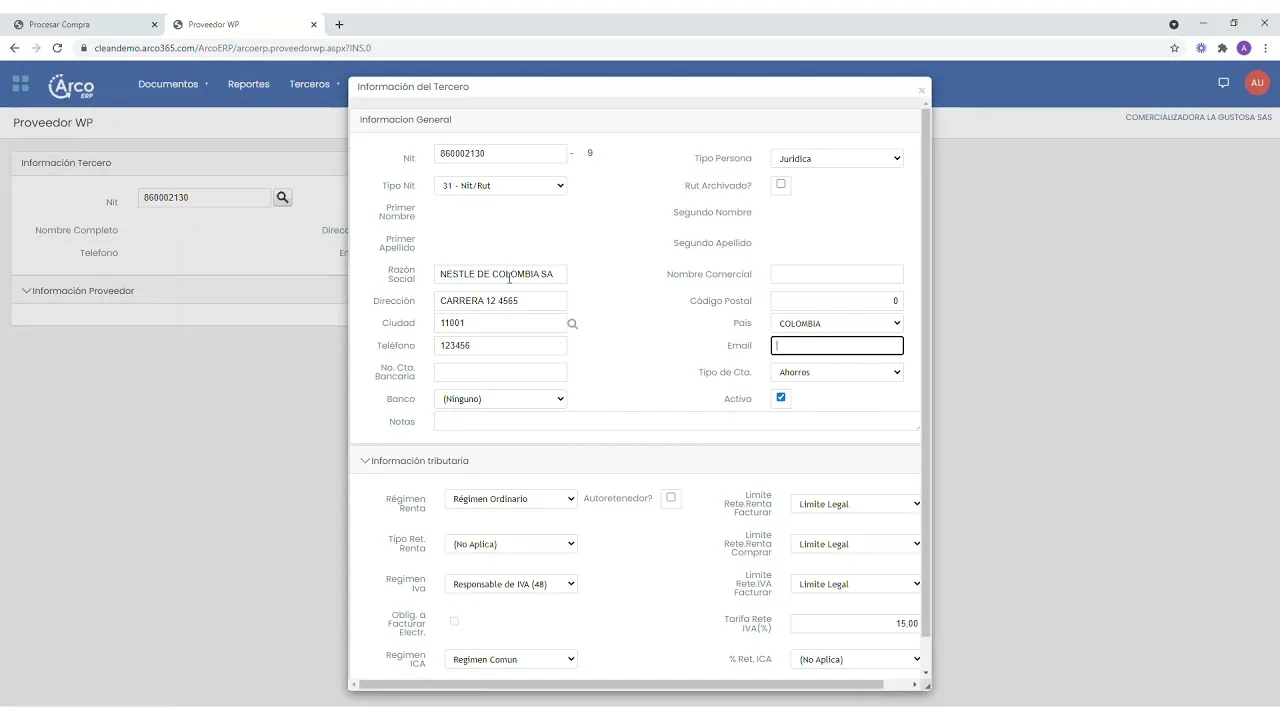Close the Información del Tercero dialog

(x=921, y=91)
